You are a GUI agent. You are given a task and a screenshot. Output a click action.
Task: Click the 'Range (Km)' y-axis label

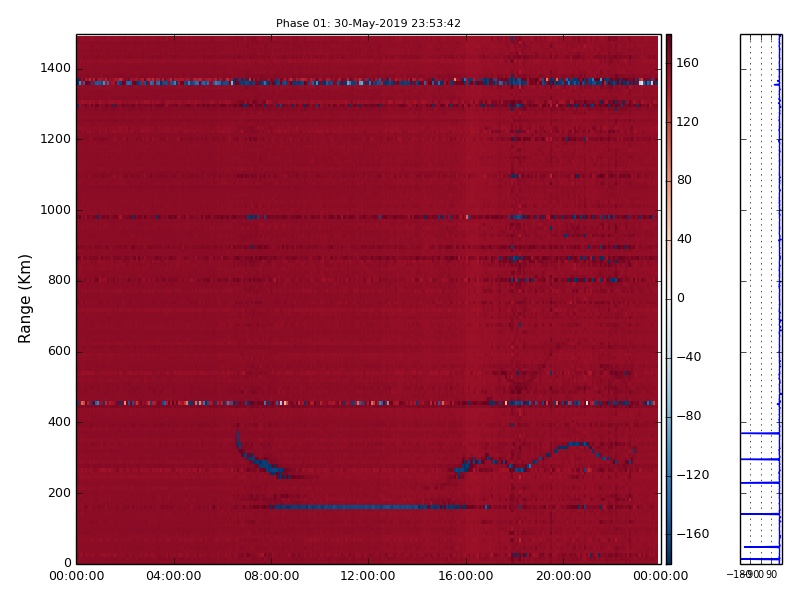coord(24,298)
